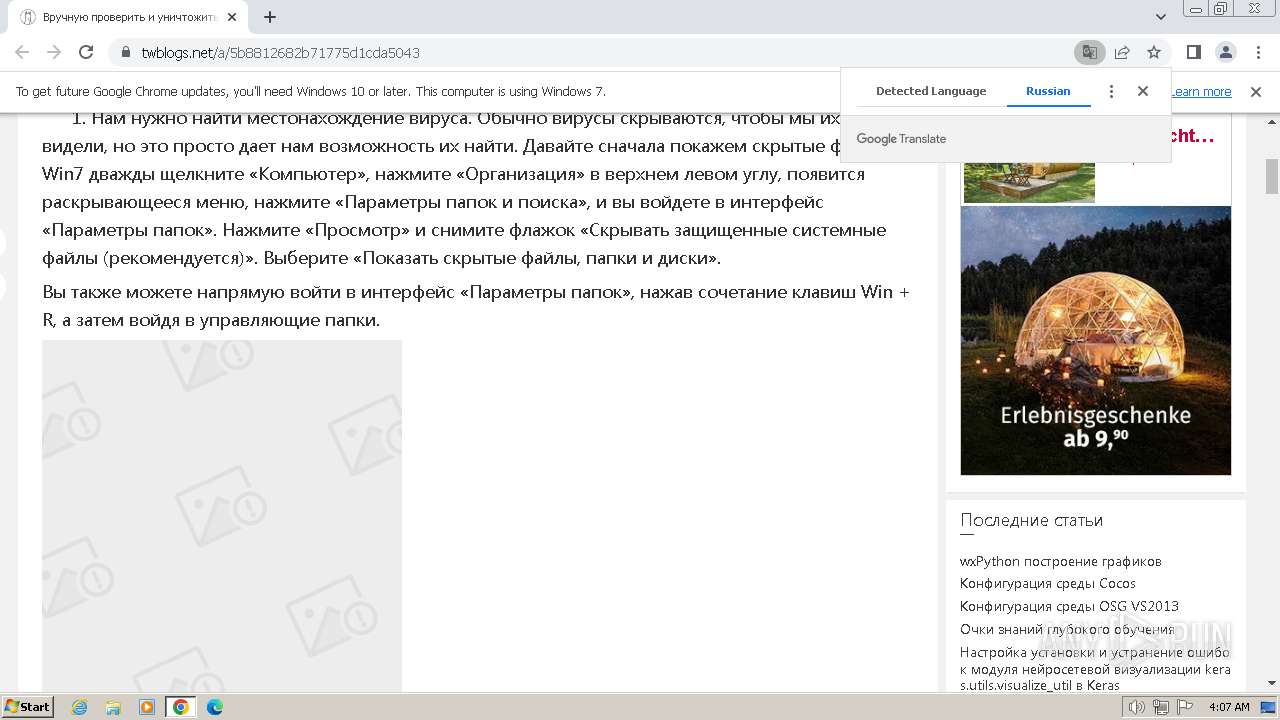
Task: Open a new browser tab
Action: [270, 17]
